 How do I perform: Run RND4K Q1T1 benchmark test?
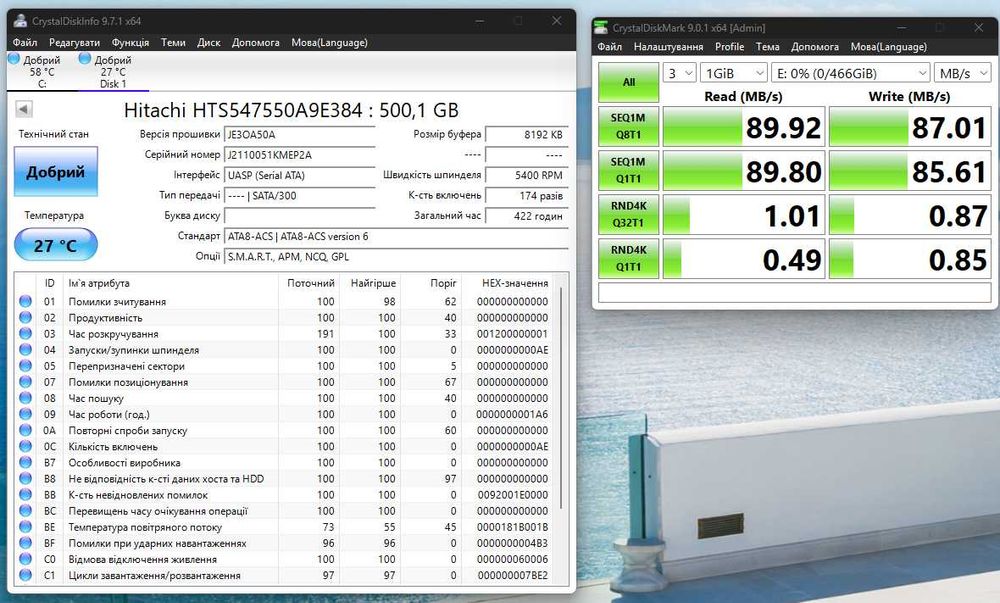click(628, 258)
